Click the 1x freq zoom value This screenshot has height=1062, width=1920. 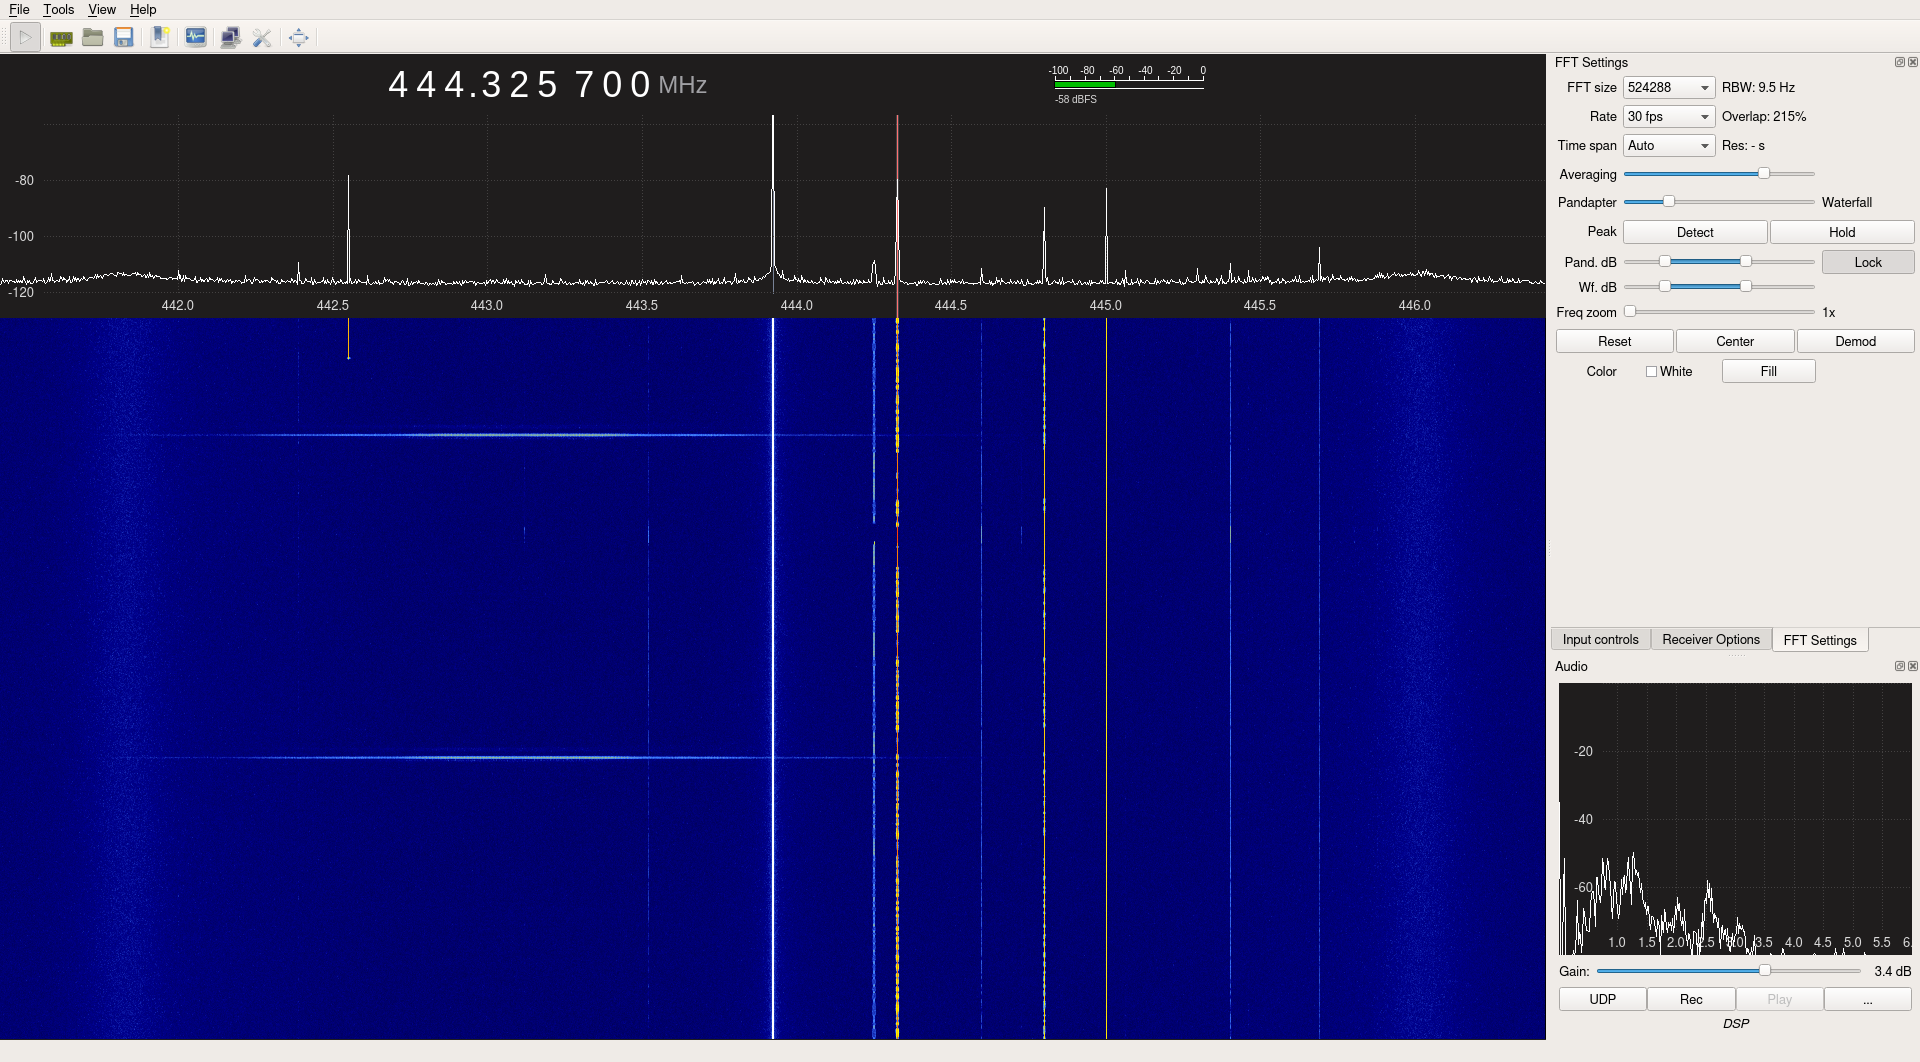click(x=1828, y=313)
